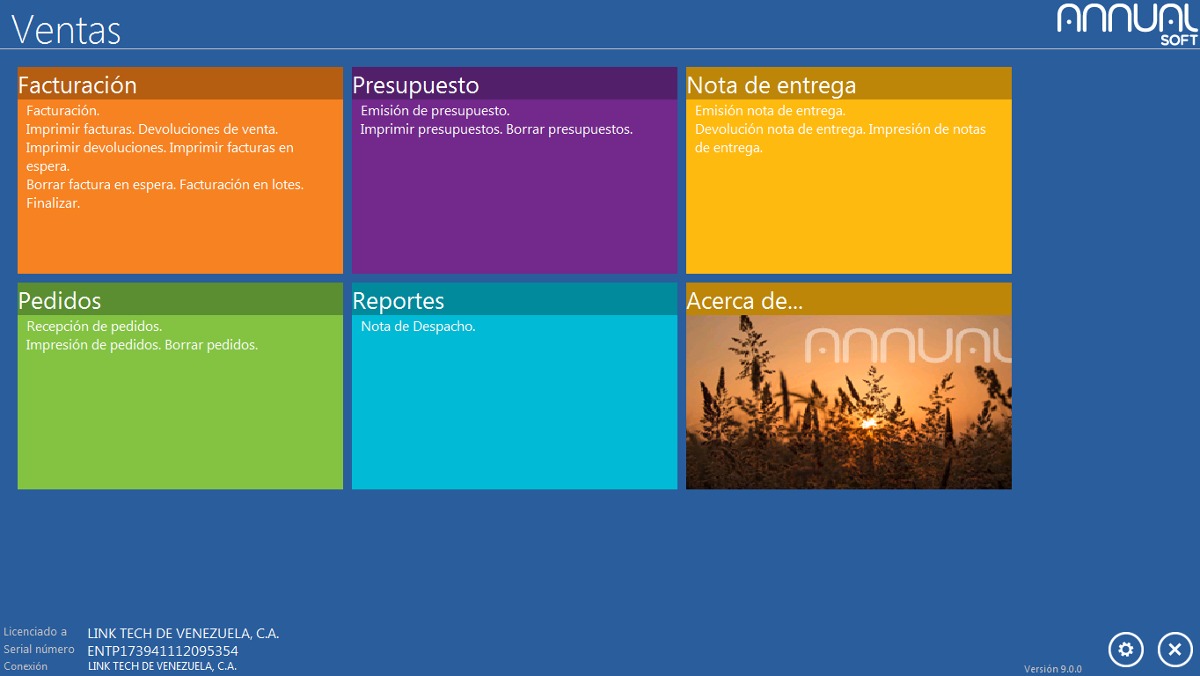
Task: Click the company name beside Conexión
Action: [x=162, y=666]
